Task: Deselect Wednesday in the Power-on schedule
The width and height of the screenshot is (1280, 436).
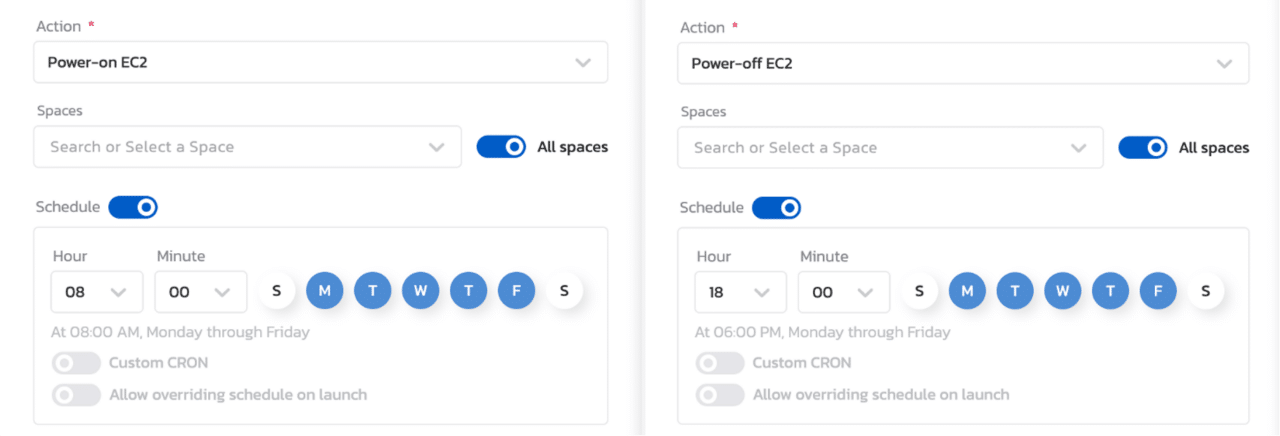Action: [421, 291]
